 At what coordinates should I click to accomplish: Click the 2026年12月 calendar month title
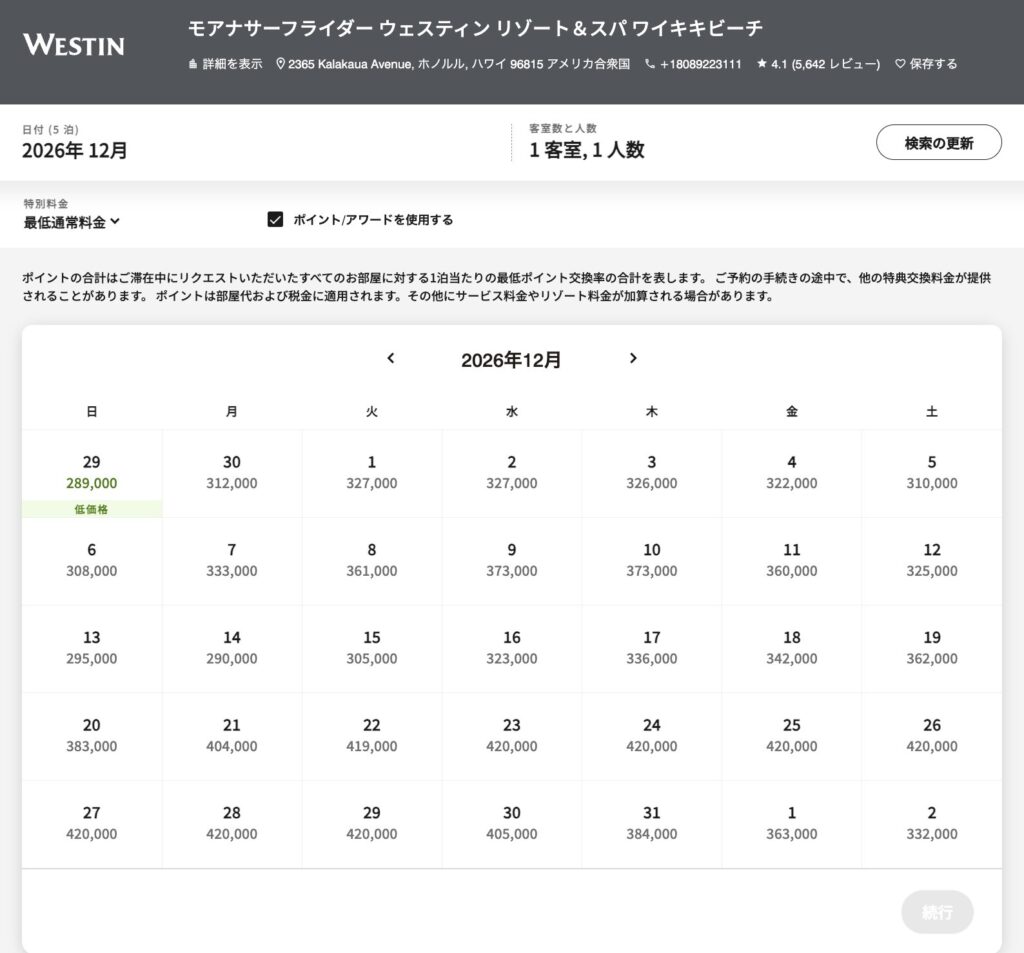pyautogui.click(x=511, y=360)
